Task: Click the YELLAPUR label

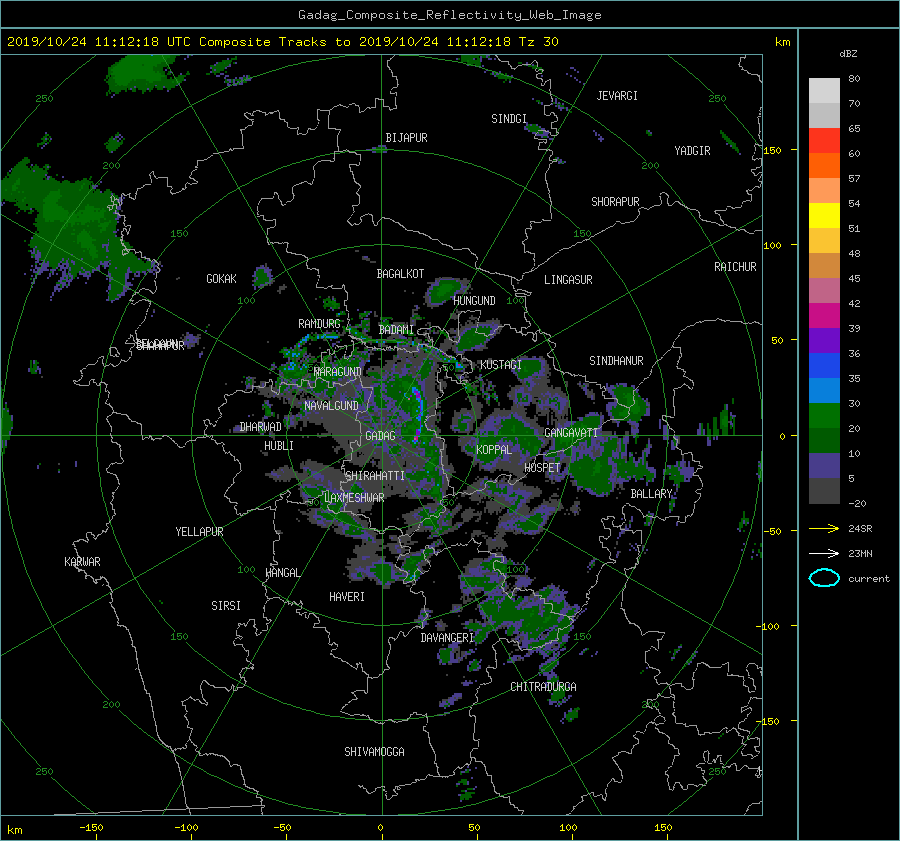Action: tap(199, 532)
